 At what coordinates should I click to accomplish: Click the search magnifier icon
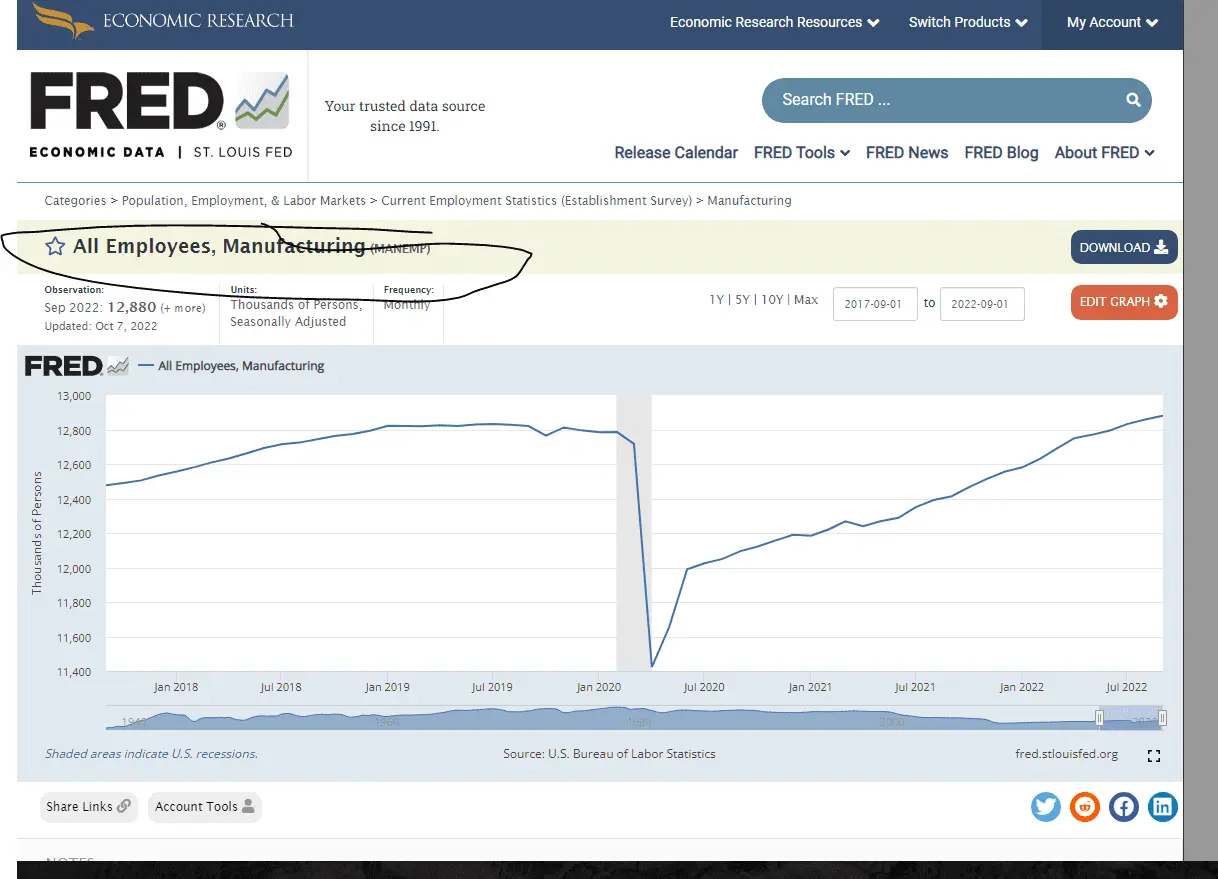tap(1133, 100)
